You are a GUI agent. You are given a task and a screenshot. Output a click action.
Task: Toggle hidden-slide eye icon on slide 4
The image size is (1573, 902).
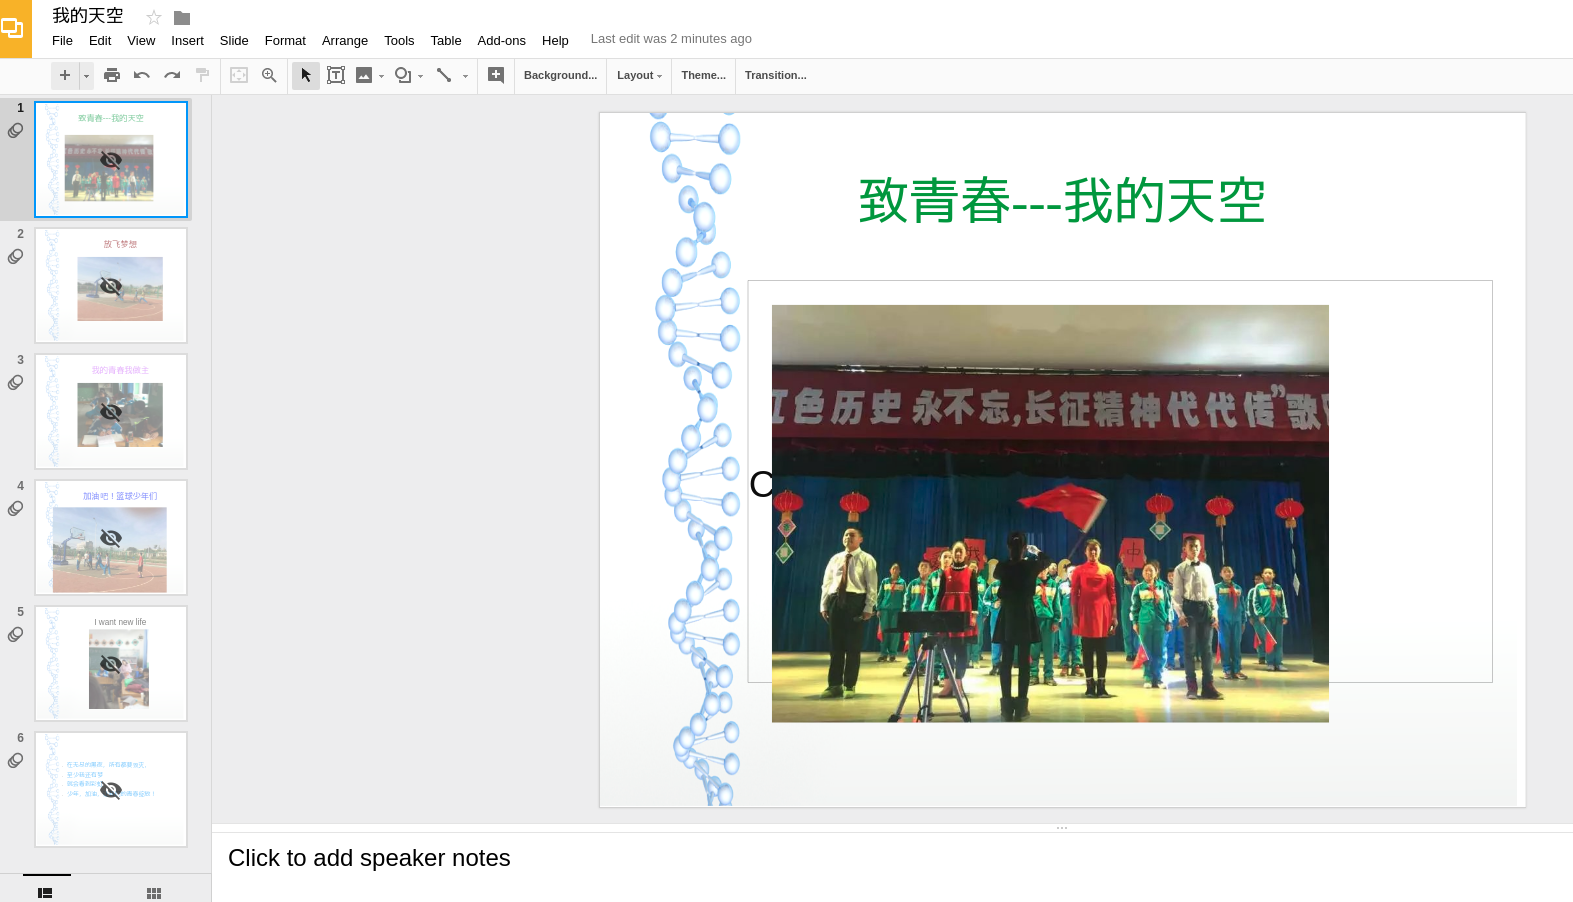111,538
